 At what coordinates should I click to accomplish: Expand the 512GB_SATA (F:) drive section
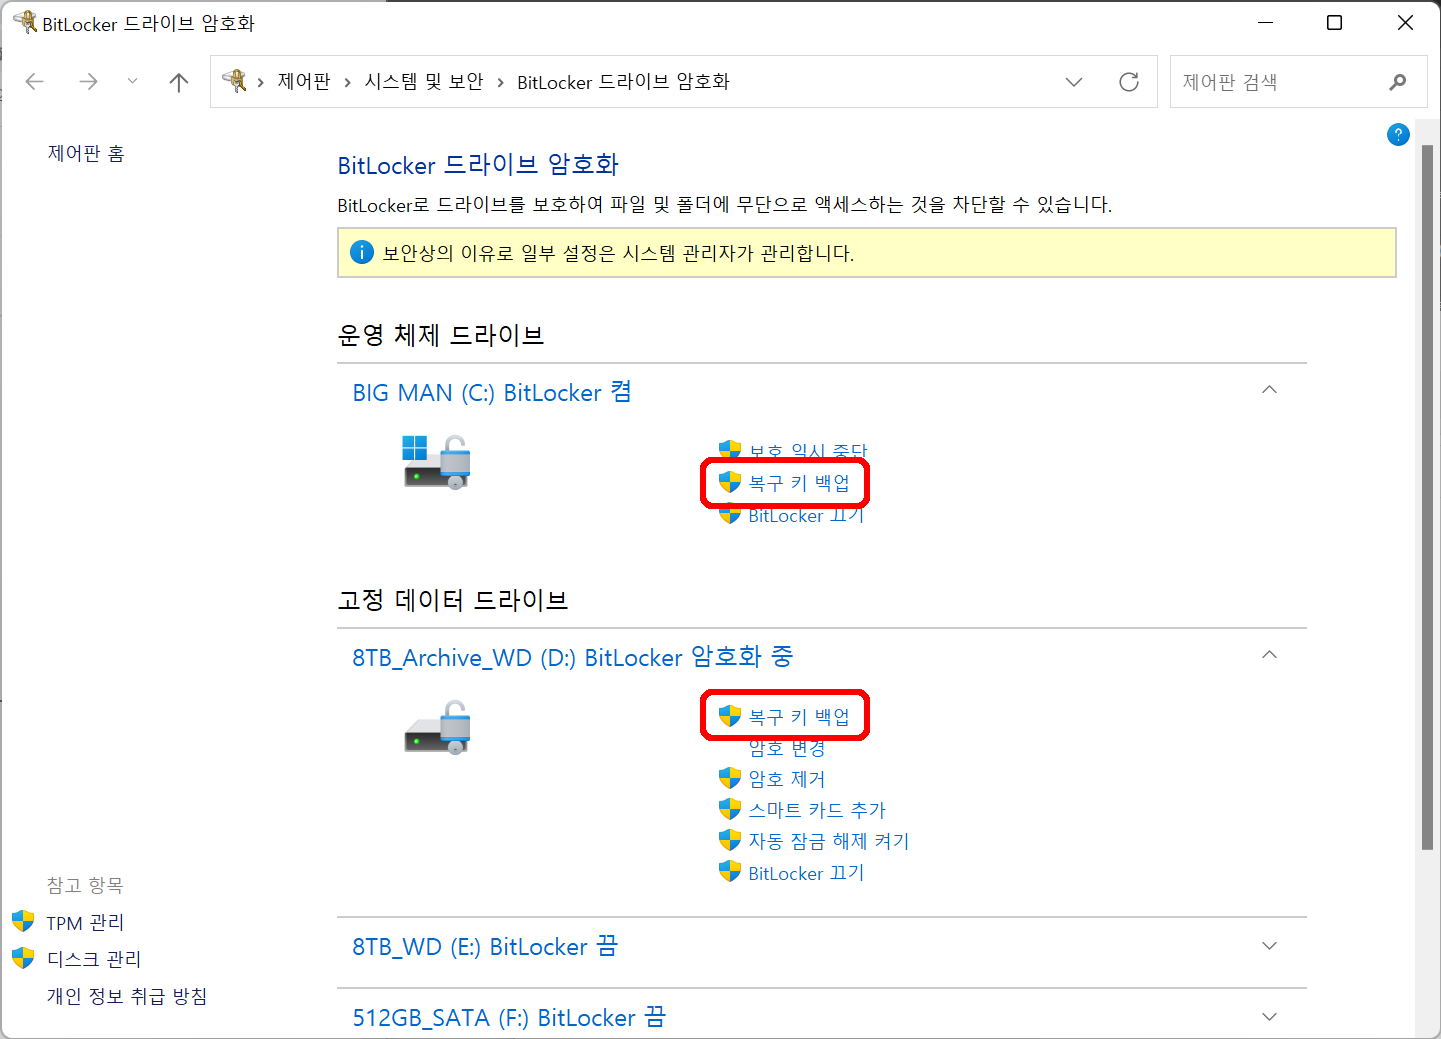pyautogui.click(x=1269, y=1017)
